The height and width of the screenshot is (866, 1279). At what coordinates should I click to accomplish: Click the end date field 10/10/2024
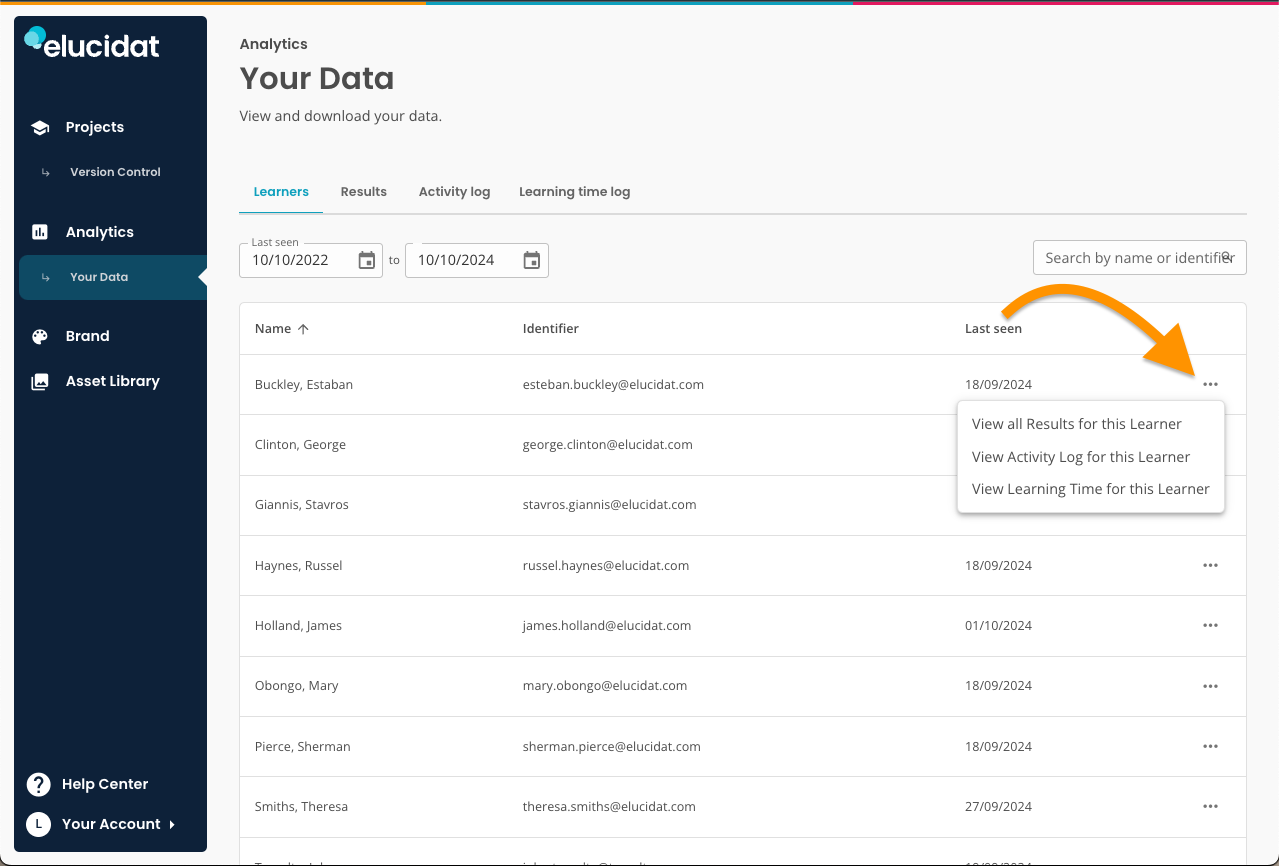point(477,260)
